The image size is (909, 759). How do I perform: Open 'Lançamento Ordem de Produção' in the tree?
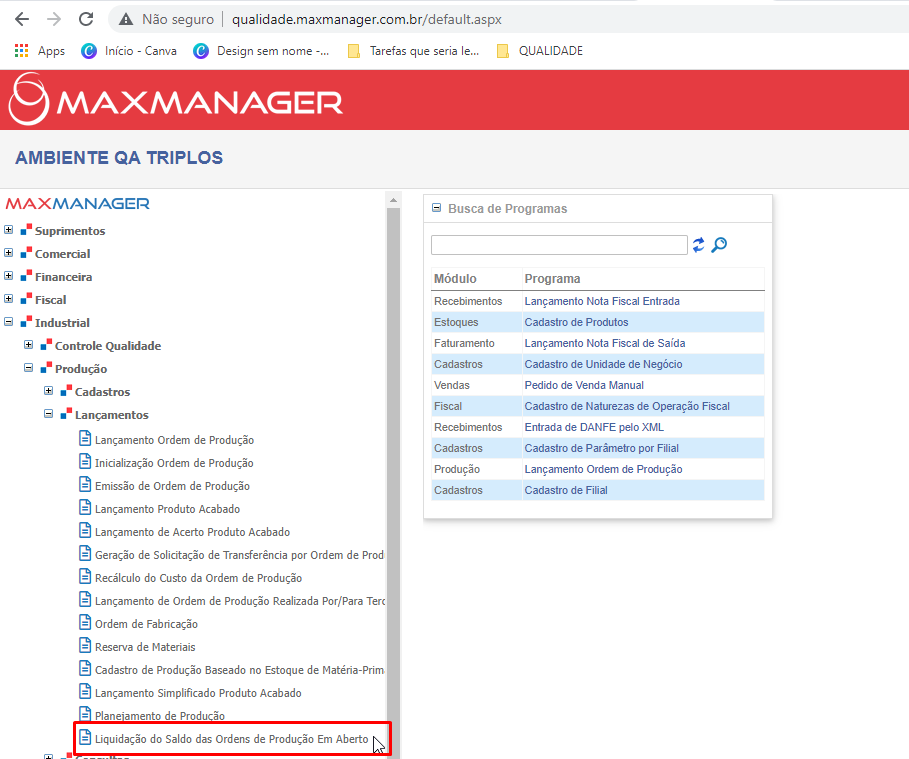point(174,440)
